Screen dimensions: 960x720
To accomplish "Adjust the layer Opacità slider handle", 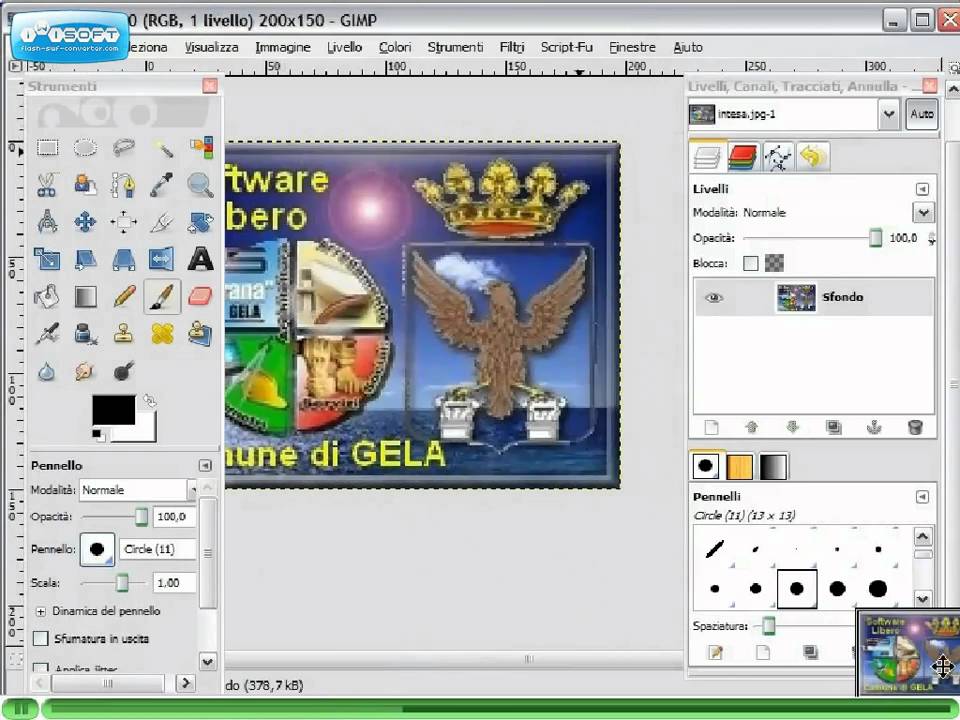I will (x=876, y=238).
